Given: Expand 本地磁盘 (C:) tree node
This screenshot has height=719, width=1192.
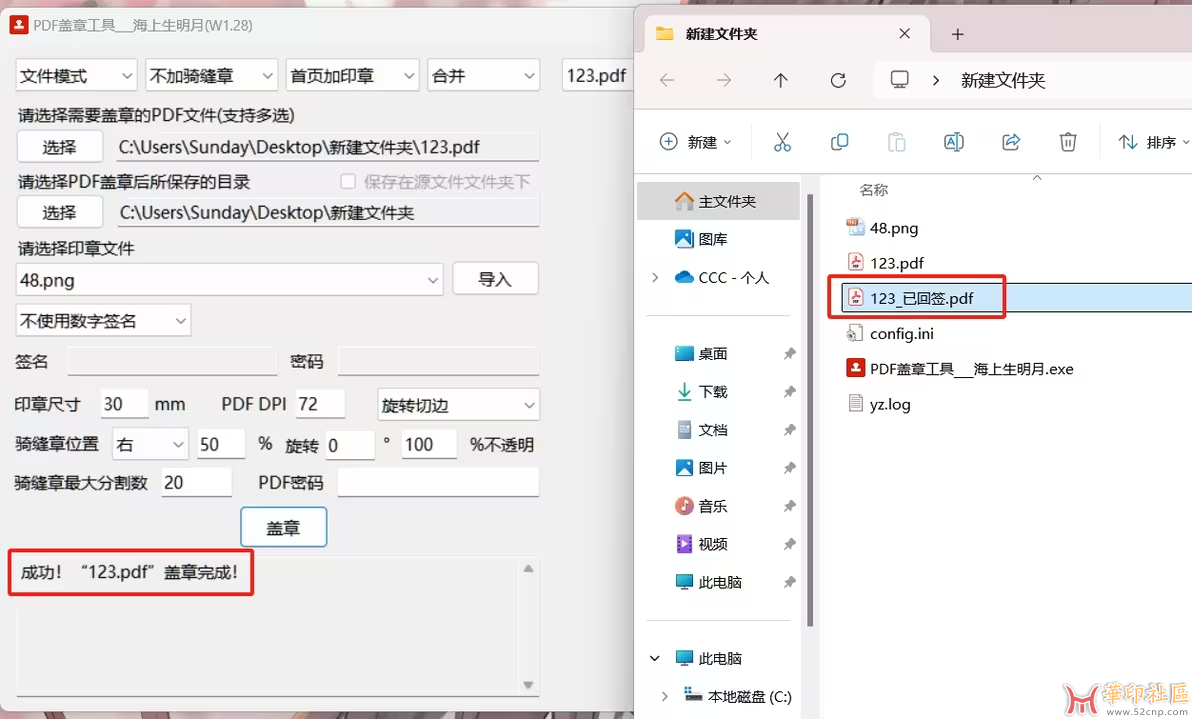Looking at the screenshot, I should (x=664, y=696).
